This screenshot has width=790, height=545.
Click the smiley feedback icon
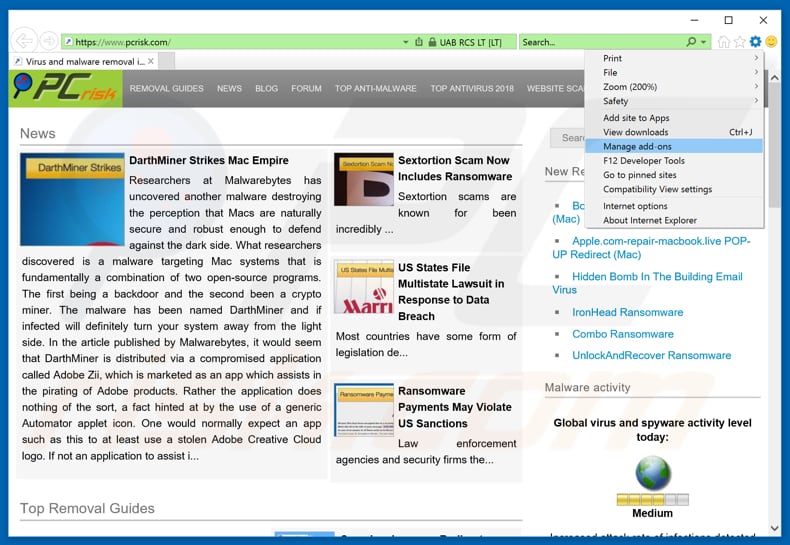(x=771, y=41)
